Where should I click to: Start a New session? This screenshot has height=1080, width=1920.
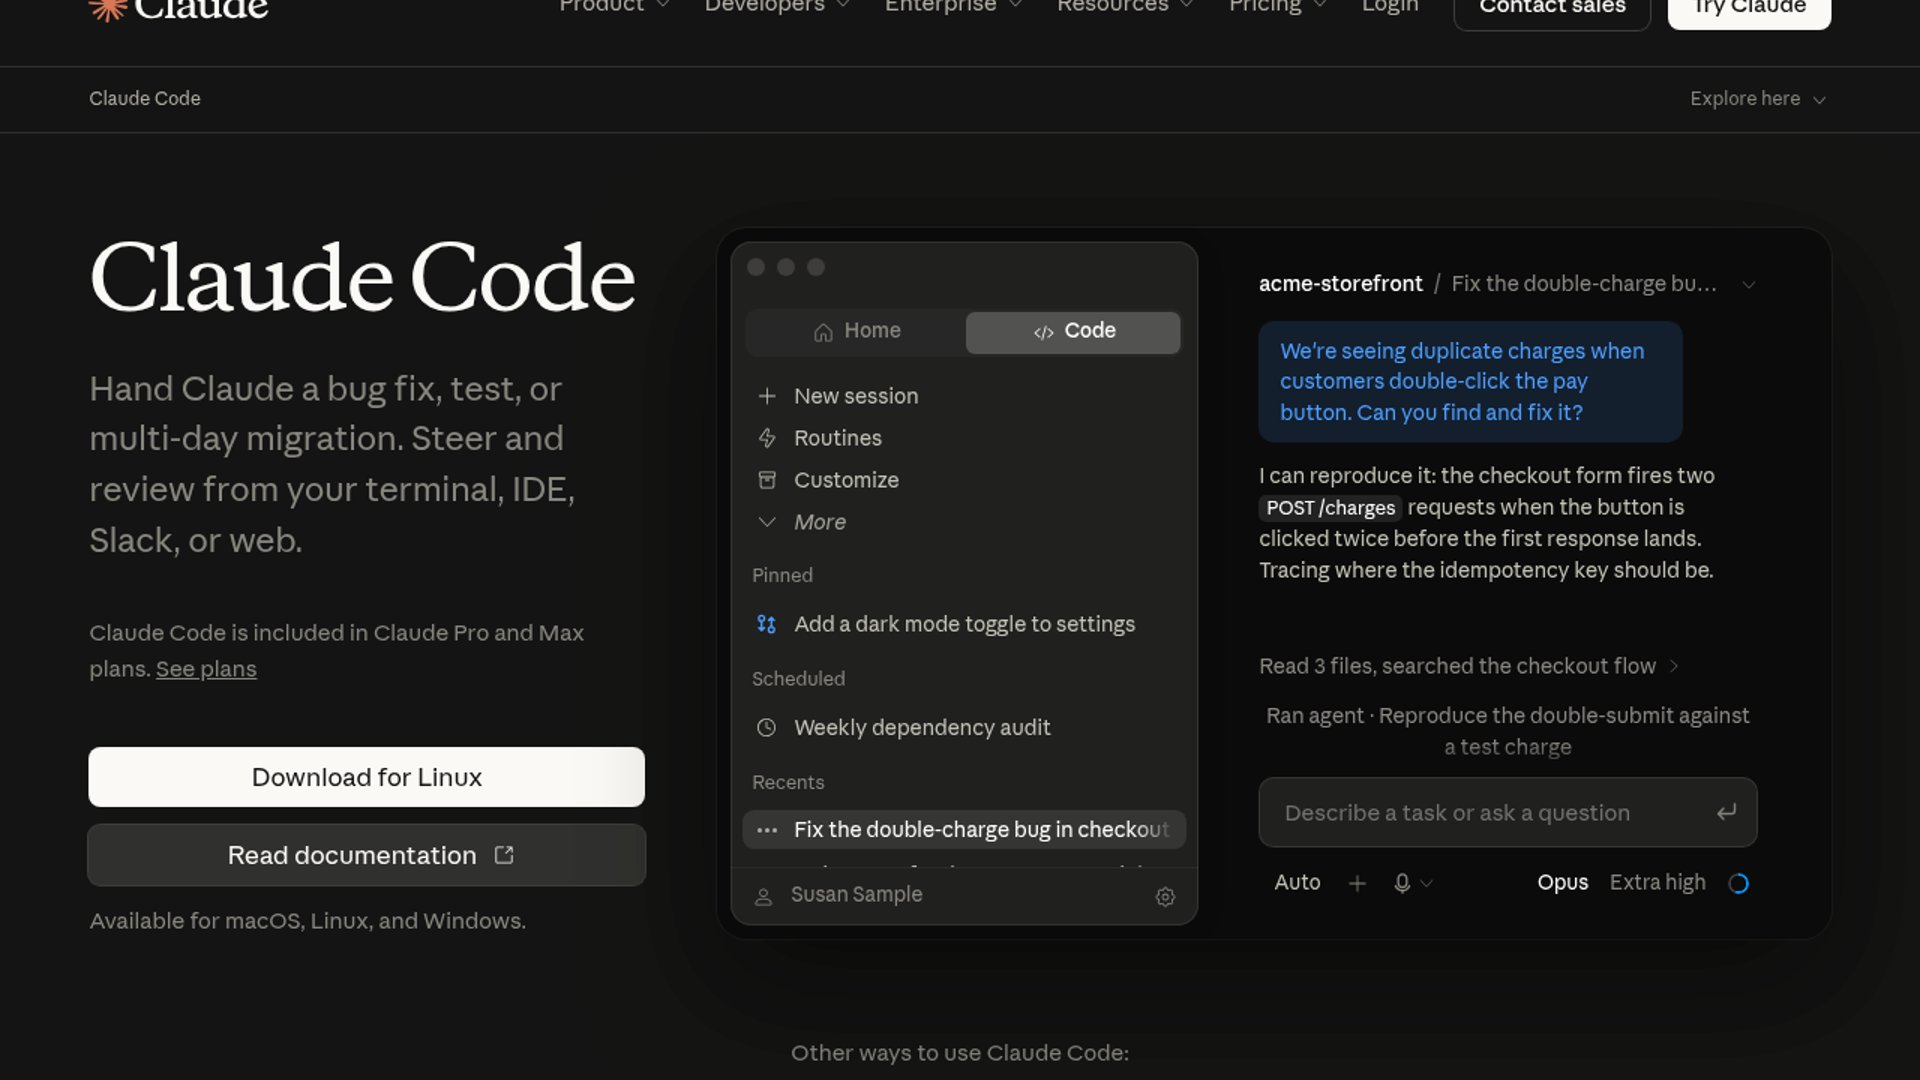[856, 396]
